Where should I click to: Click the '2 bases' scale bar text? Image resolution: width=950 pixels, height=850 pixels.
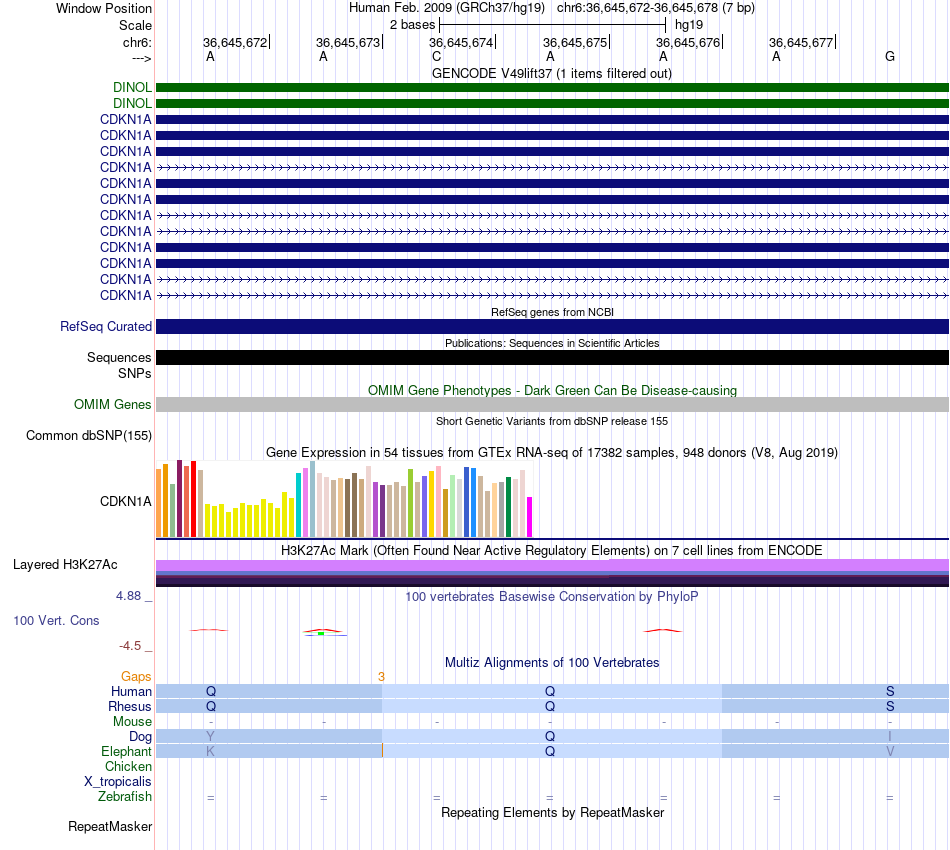point(413,25)
